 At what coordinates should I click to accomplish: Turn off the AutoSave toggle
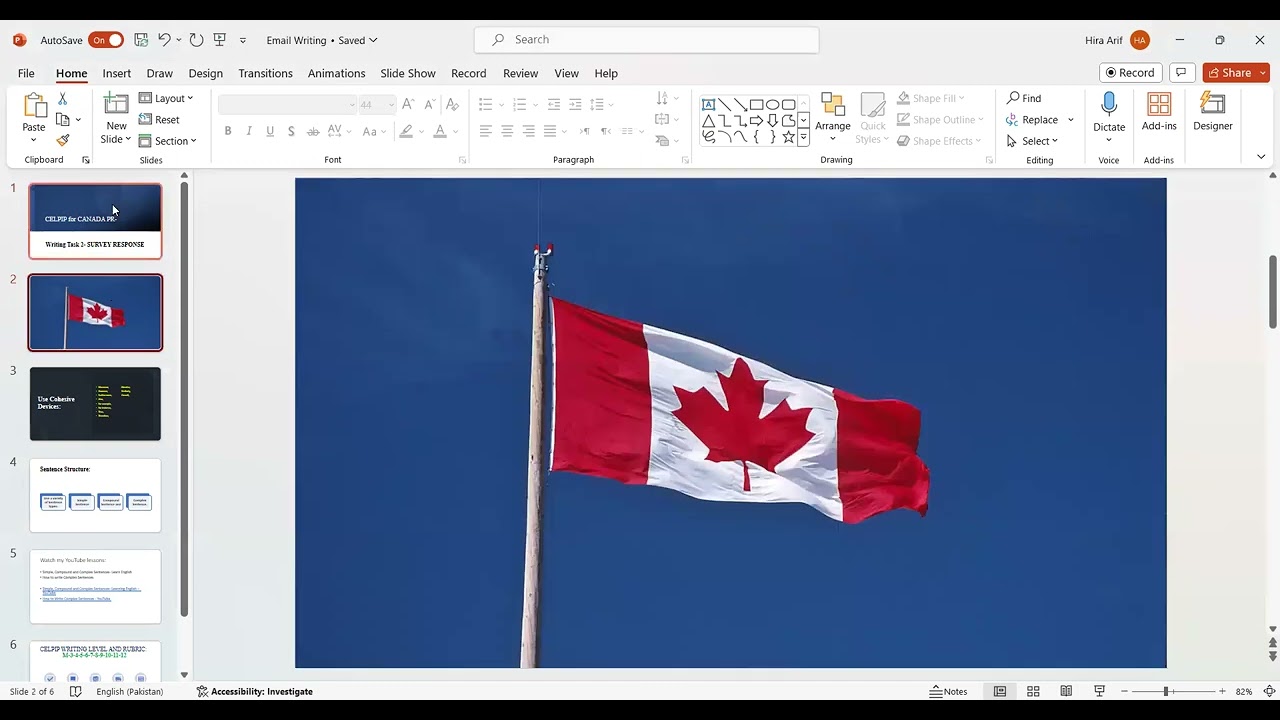(106, 40)
